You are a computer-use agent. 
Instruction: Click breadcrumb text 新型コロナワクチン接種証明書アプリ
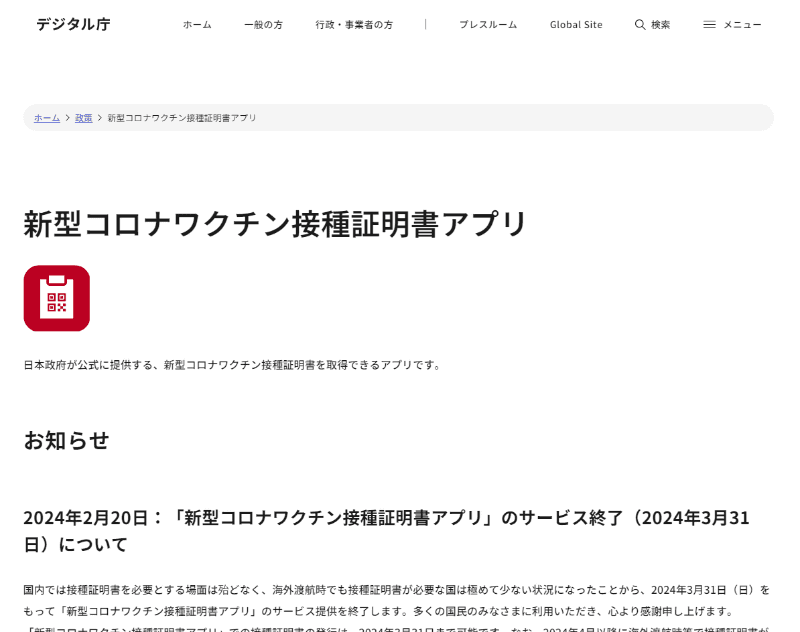click(x=182, y=118)
